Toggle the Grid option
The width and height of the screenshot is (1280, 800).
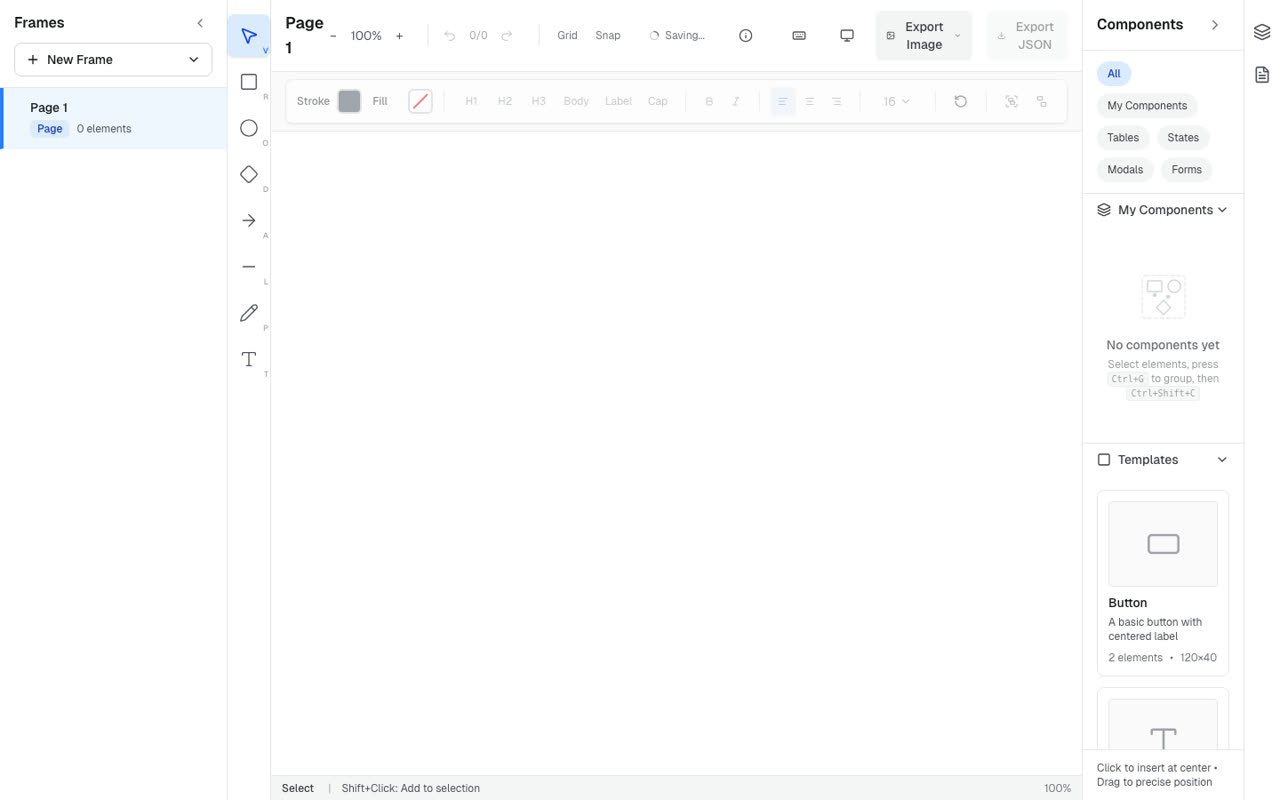pos(567,36)
